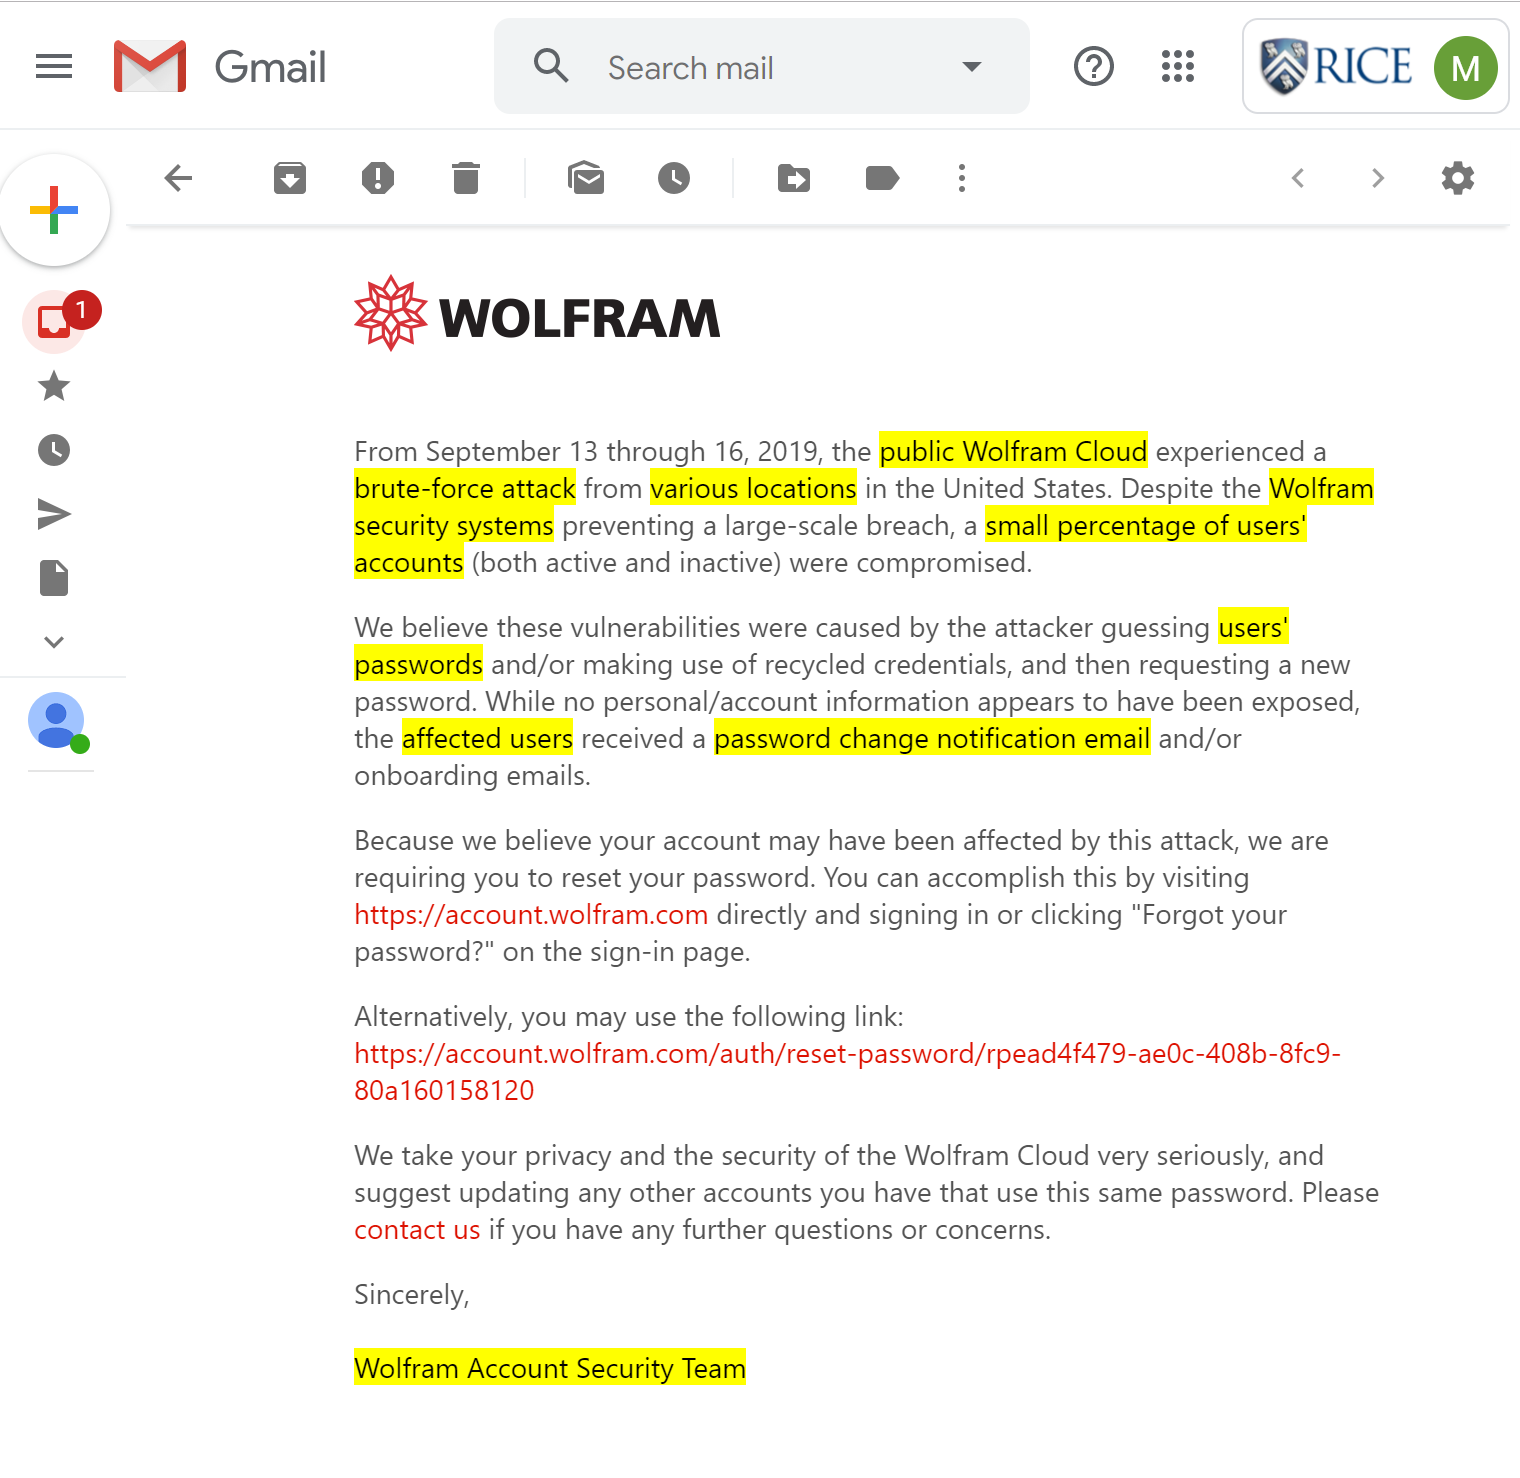Expand More sidebar labels chevron
The width and height of the screenshot is (1520, 1478).
pyautogui.click(x=54, y=642)
